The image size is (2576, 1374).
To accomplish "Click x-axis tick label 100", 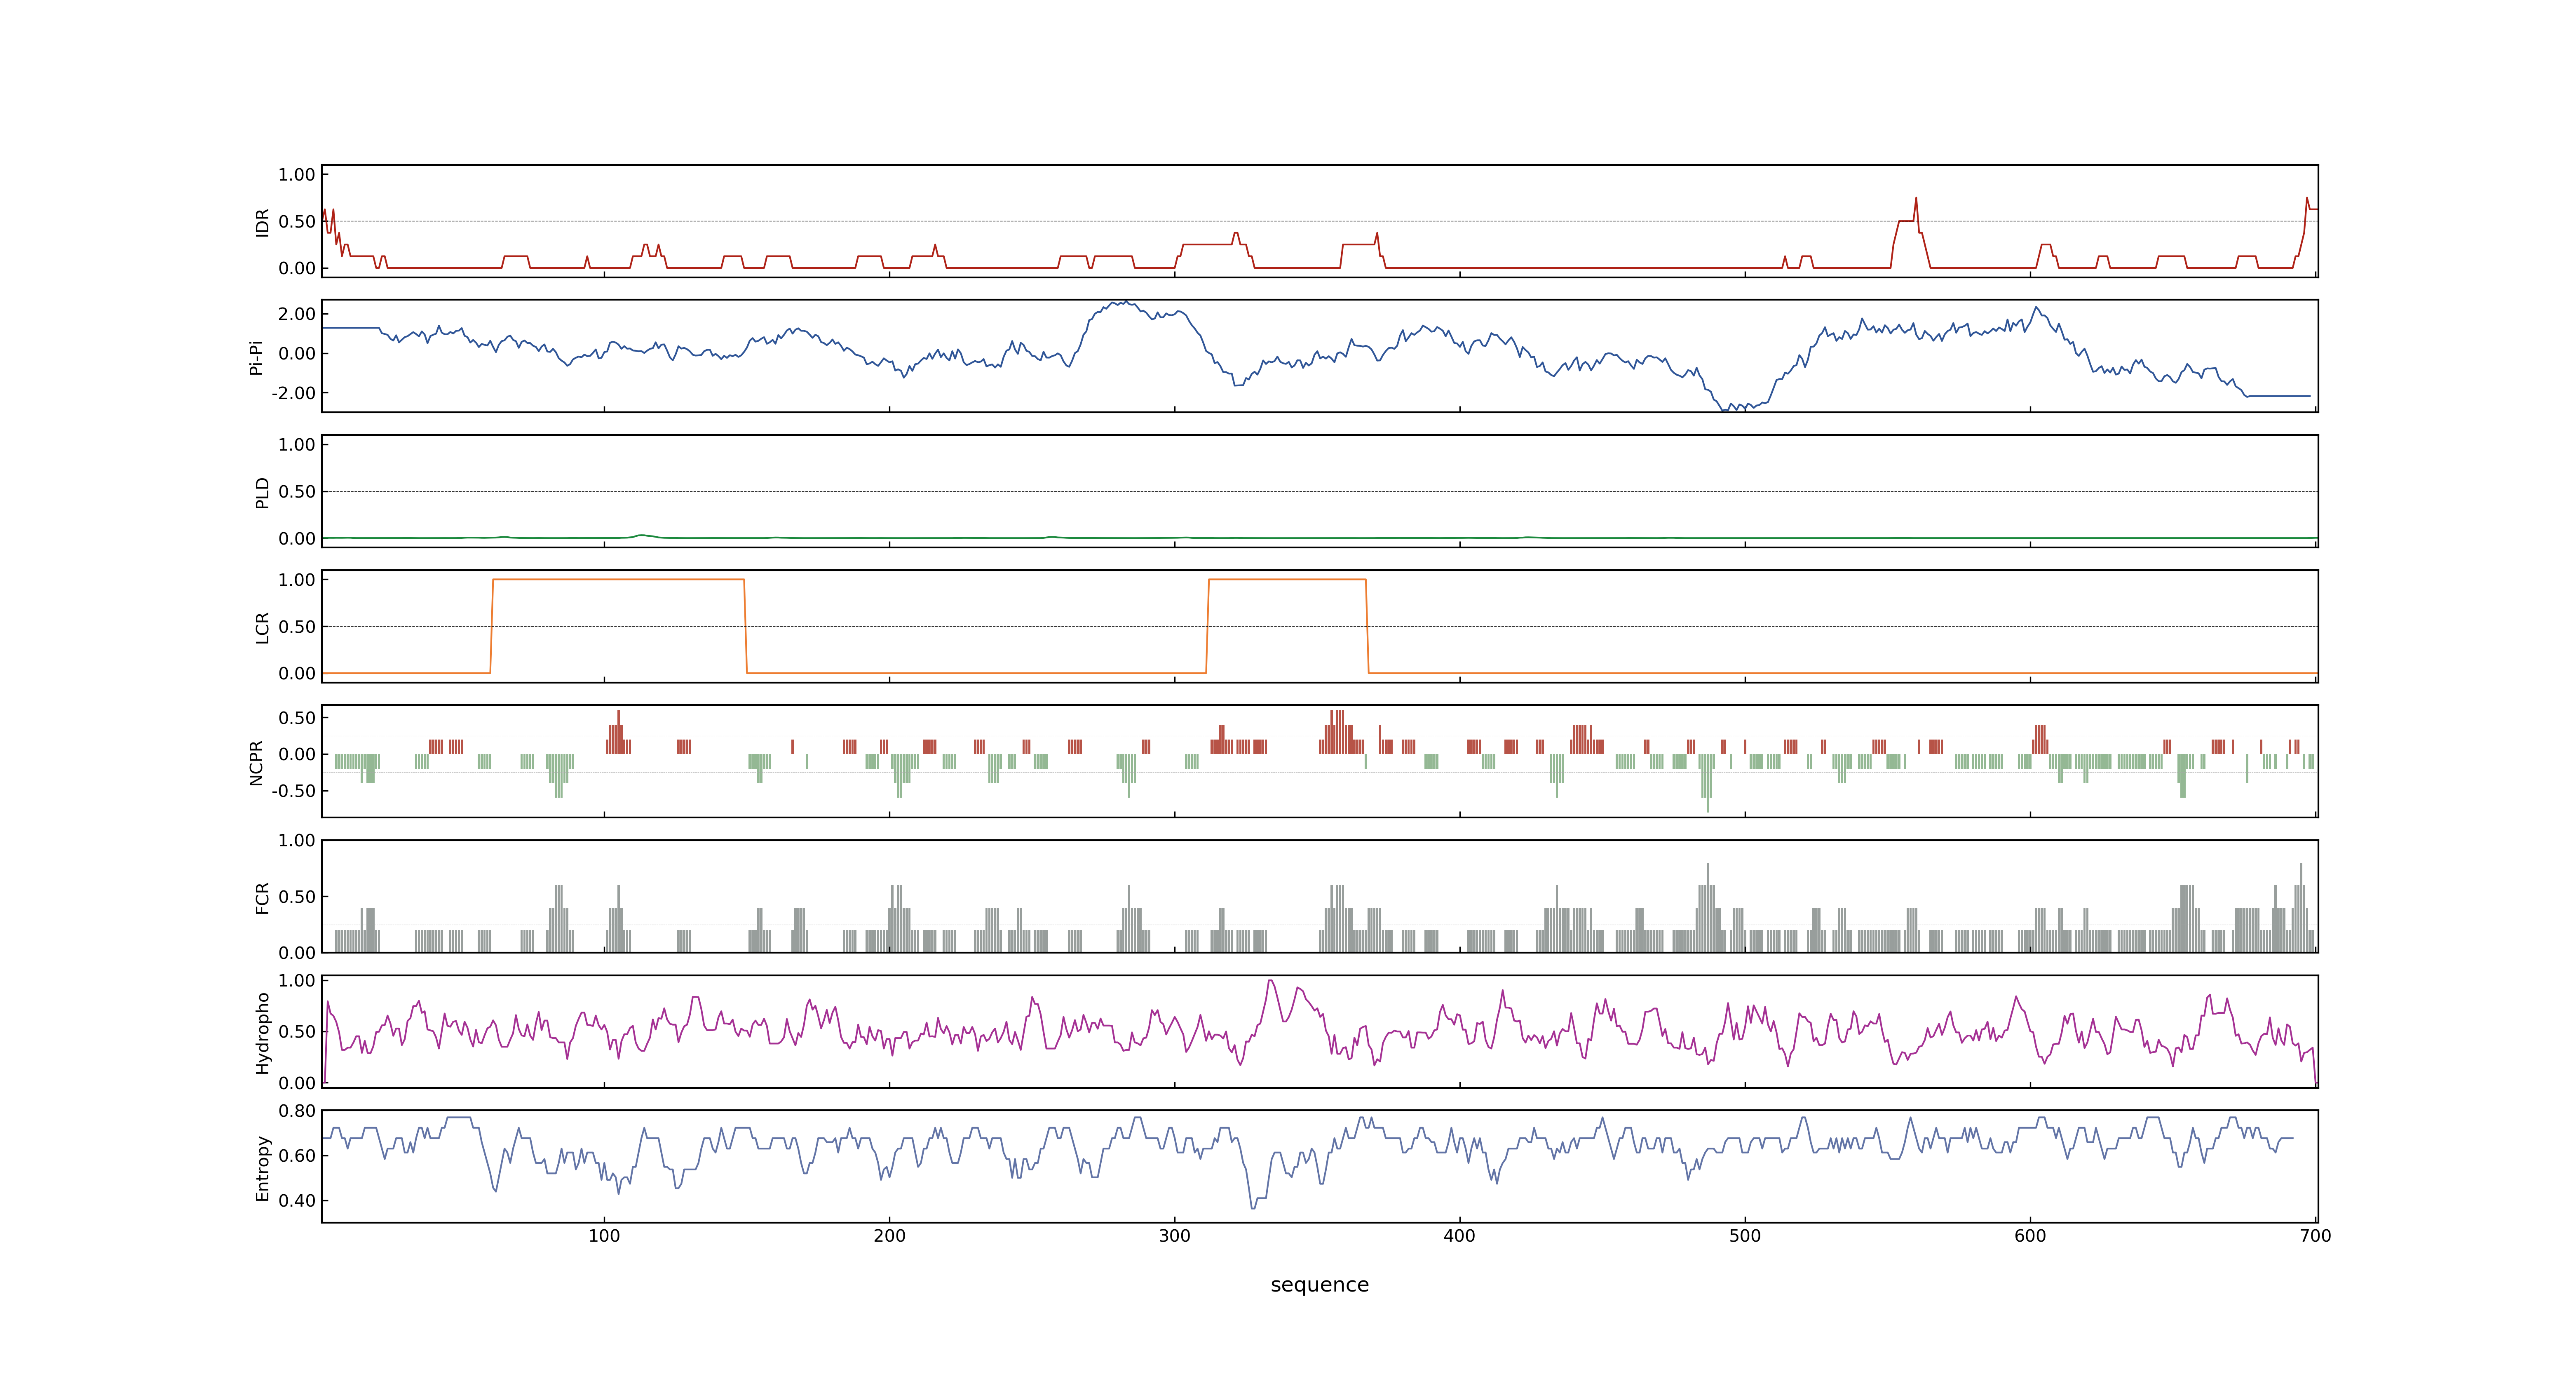I will (x=604, y=1236).
